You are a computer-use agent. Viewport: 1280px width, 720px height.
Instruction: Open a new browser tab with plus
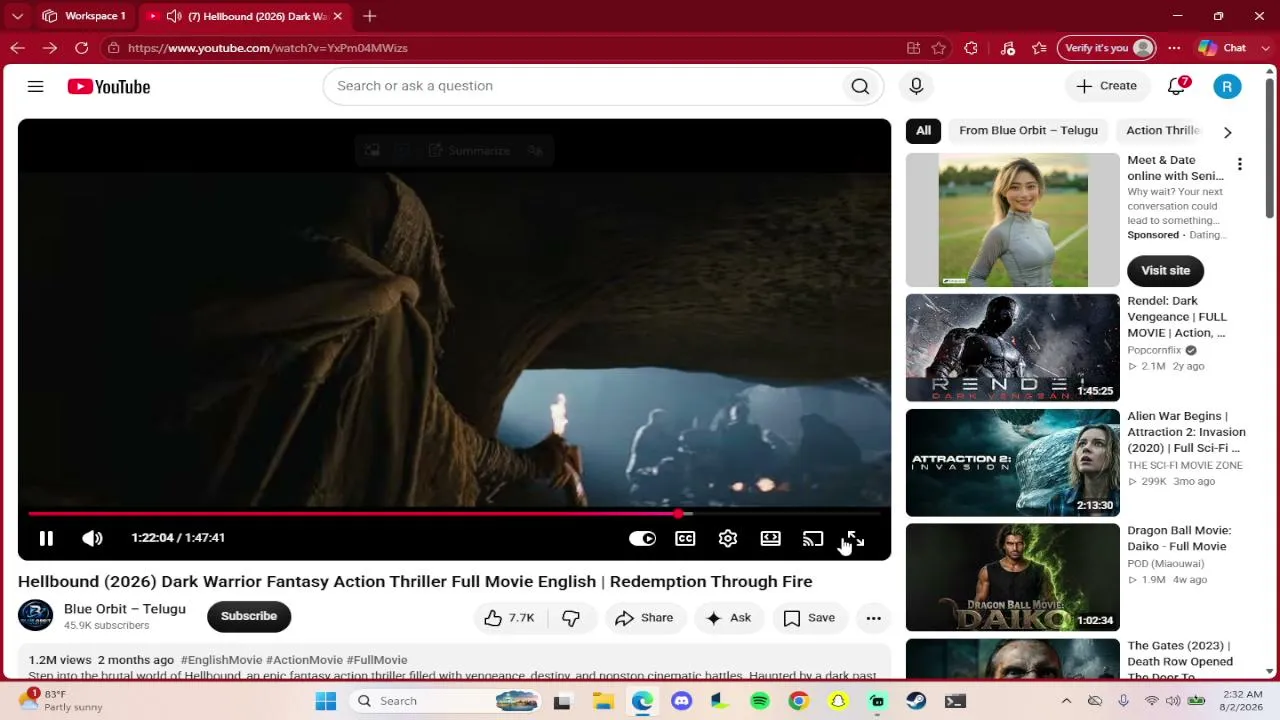[370, 16]
